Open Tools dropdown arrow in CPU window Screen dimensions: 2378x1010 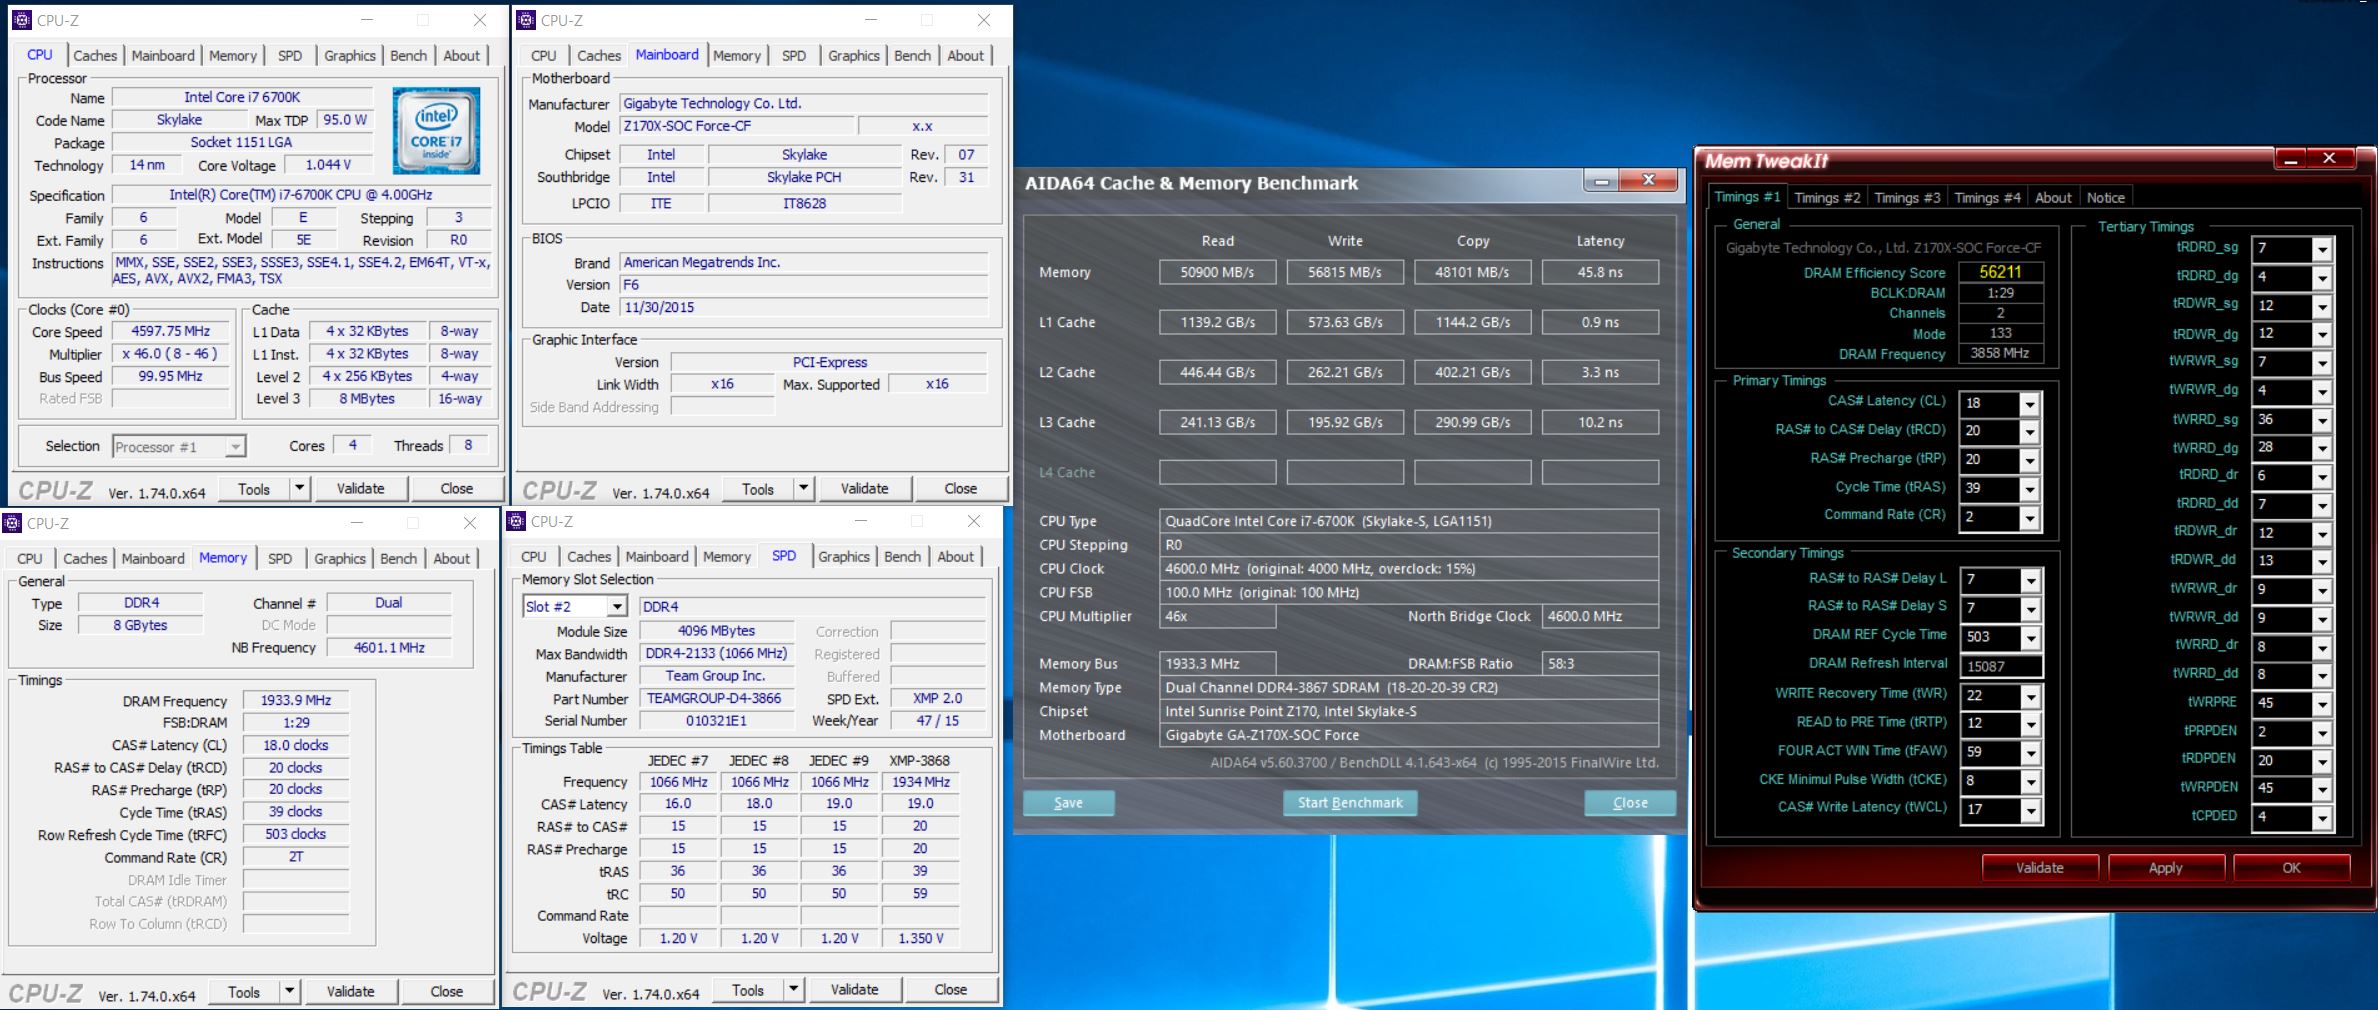(x=299, y=488)
